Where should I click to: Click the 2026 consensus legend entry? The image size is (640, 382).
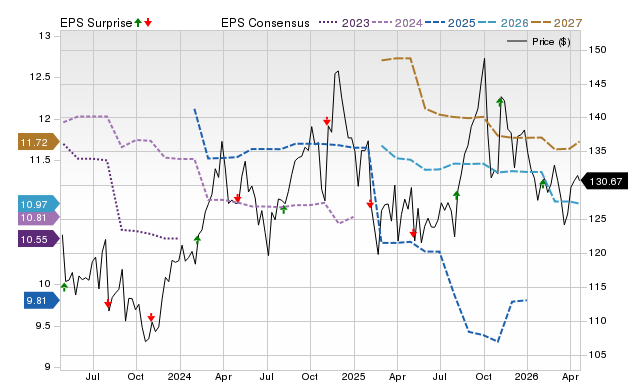pyautogui.click(x=503, y=23)
